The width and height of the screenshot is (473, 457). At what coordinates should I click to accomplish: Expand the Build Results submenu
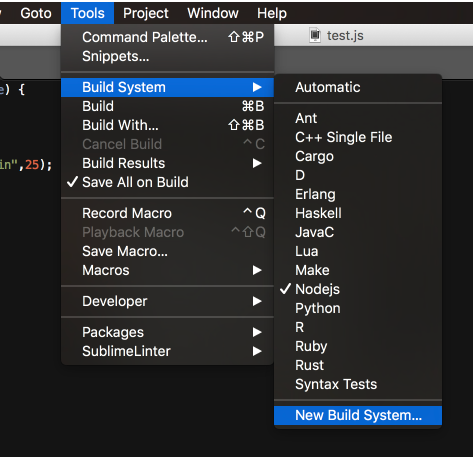coord(167,163)
